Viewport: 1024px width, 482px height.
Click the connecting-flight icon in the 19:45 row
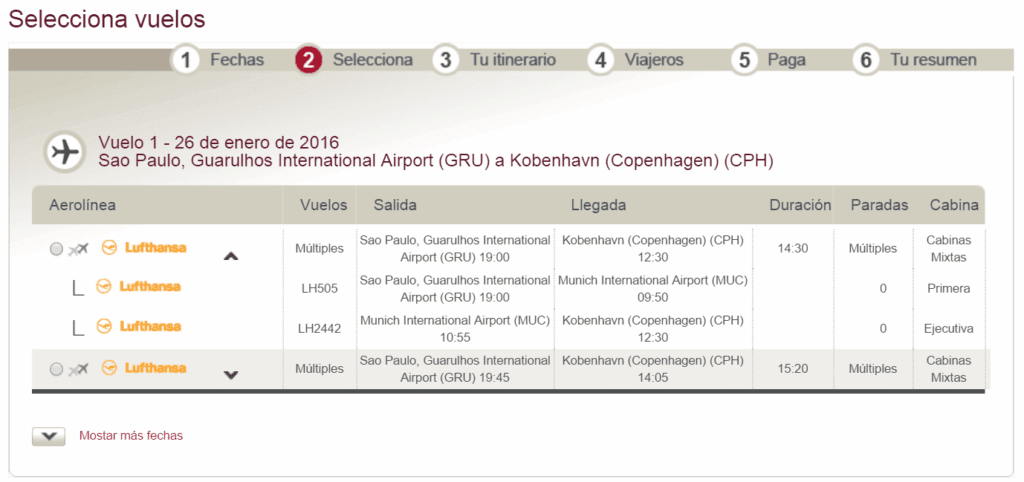(x=78, y=370)
